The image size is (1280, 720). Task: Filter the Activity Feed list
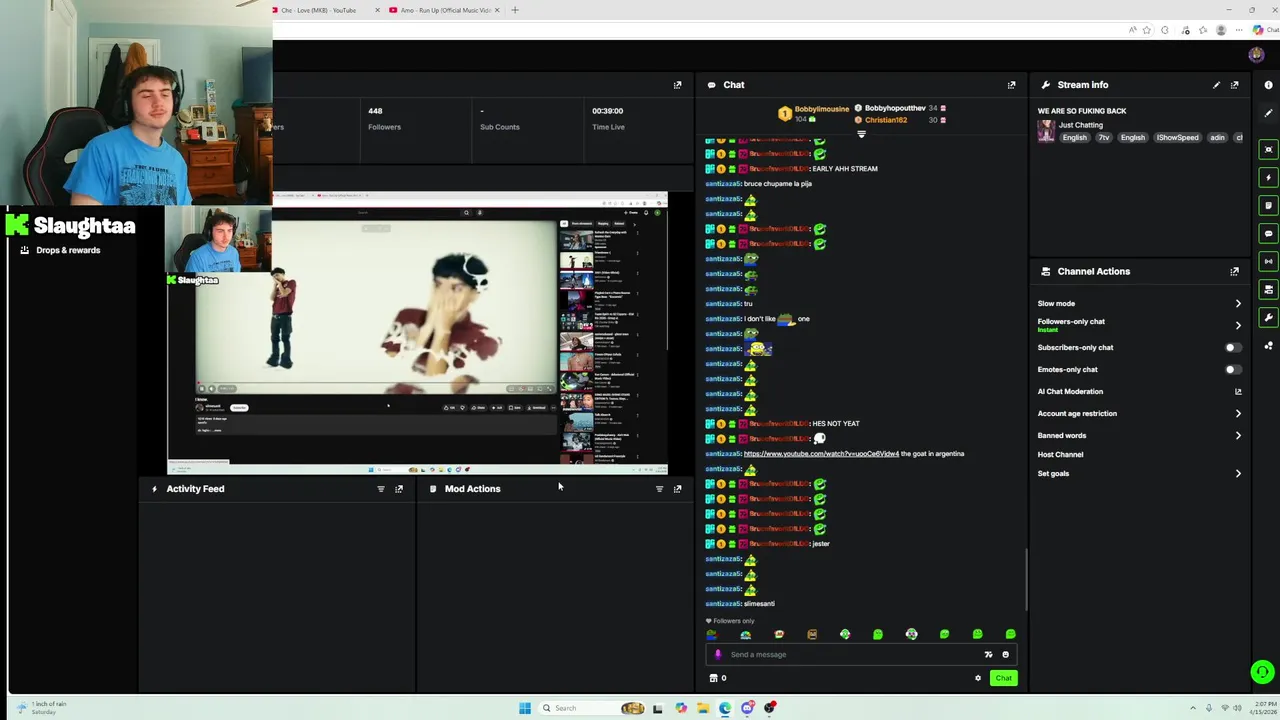pos(381,489)
